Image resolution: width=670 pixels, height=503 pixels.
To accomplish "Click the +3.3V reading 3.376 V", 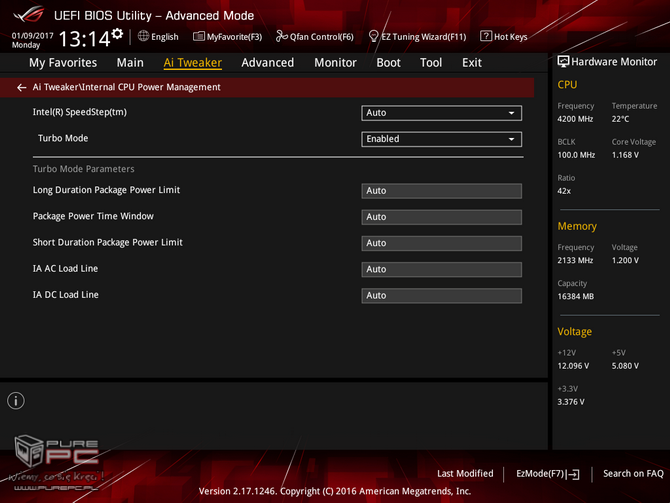I will (x=571, y=402).
